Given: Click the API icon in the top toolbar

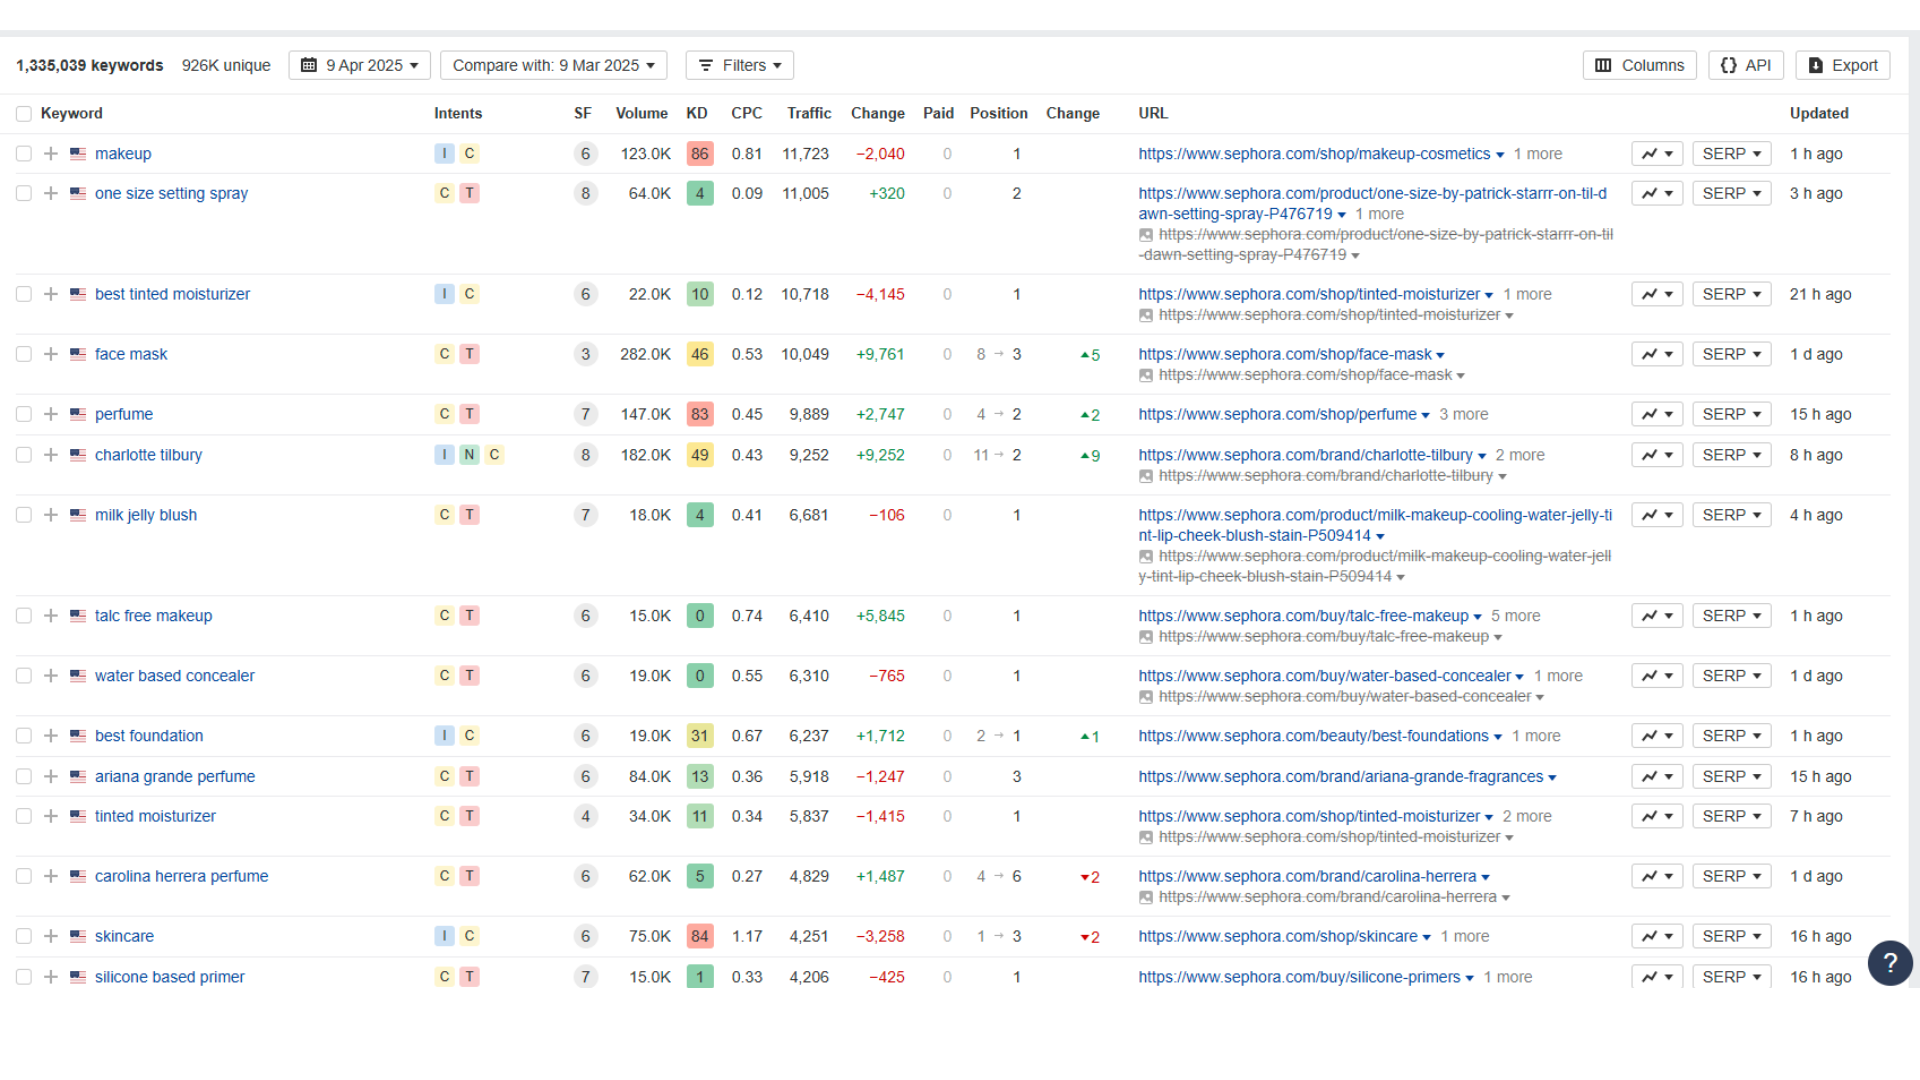Looking at the screenshot, I should 1729,65.
